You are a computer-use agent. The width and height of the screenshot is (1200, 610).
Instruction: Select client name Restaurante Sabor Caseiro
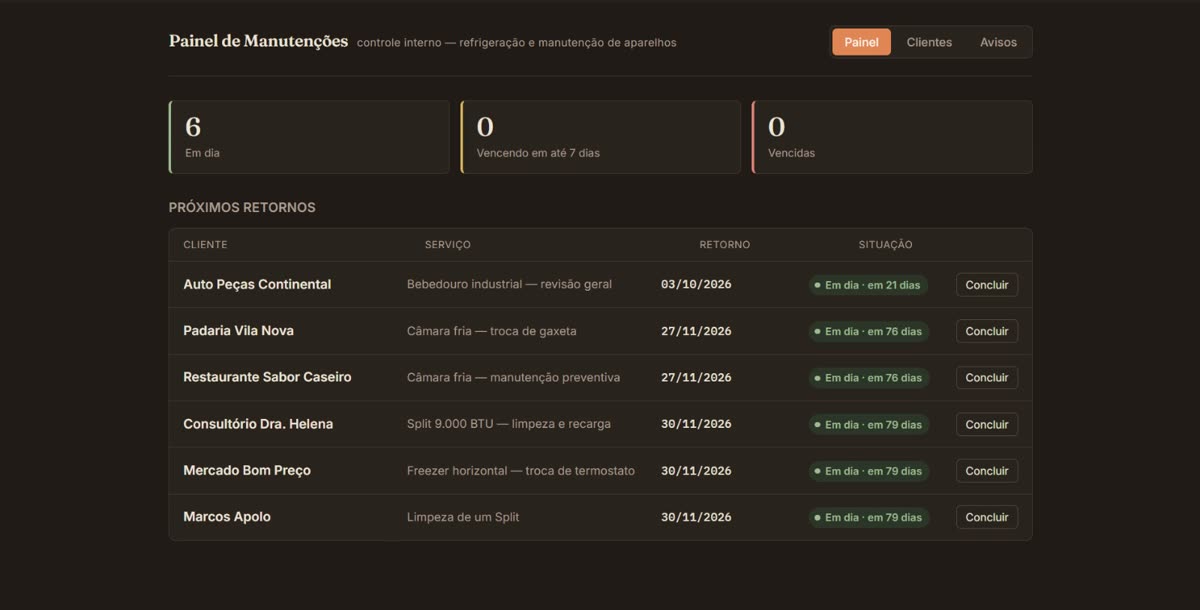(267, 377)
